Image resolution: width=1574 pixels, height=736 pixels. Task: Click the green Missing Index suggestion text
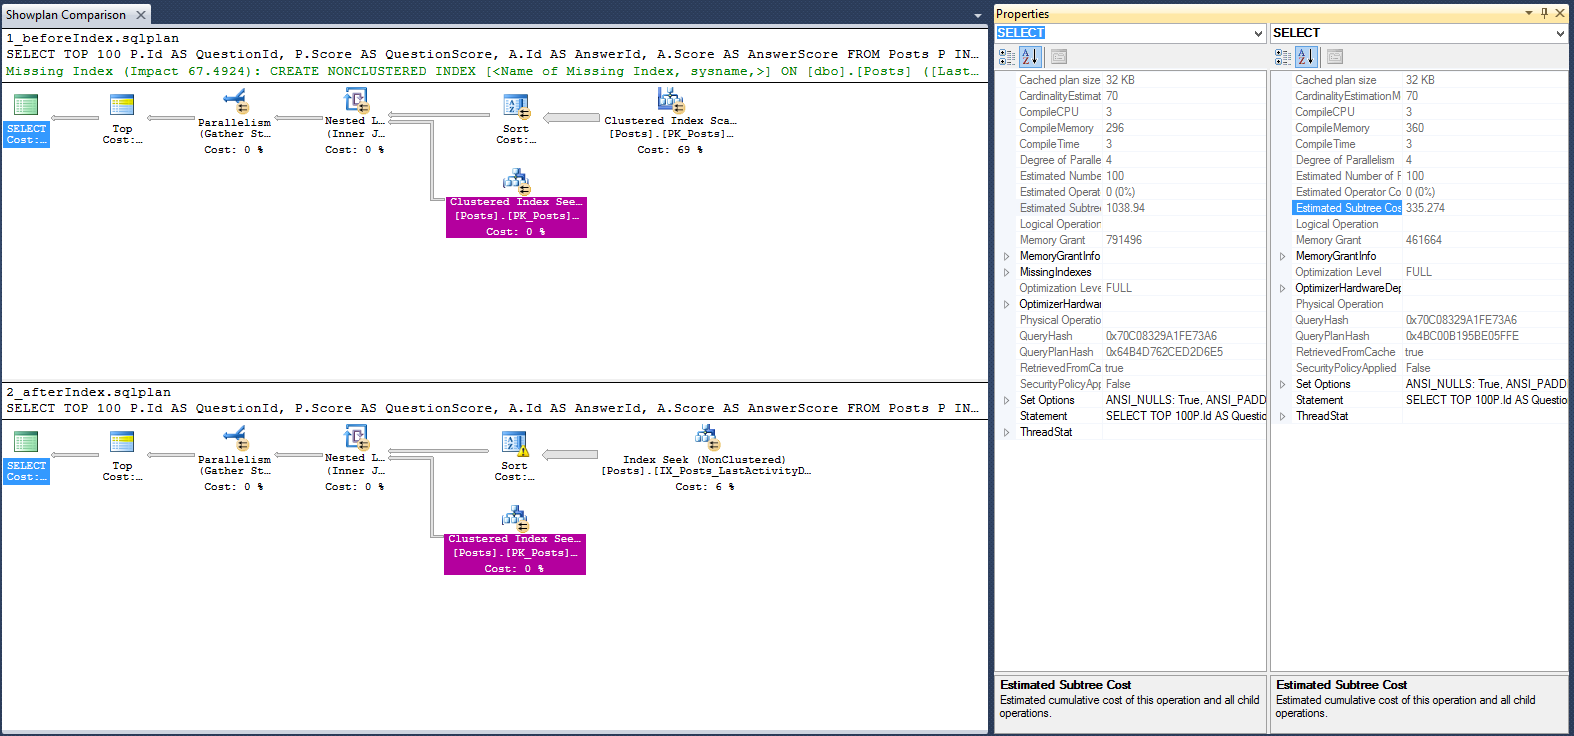492,71
